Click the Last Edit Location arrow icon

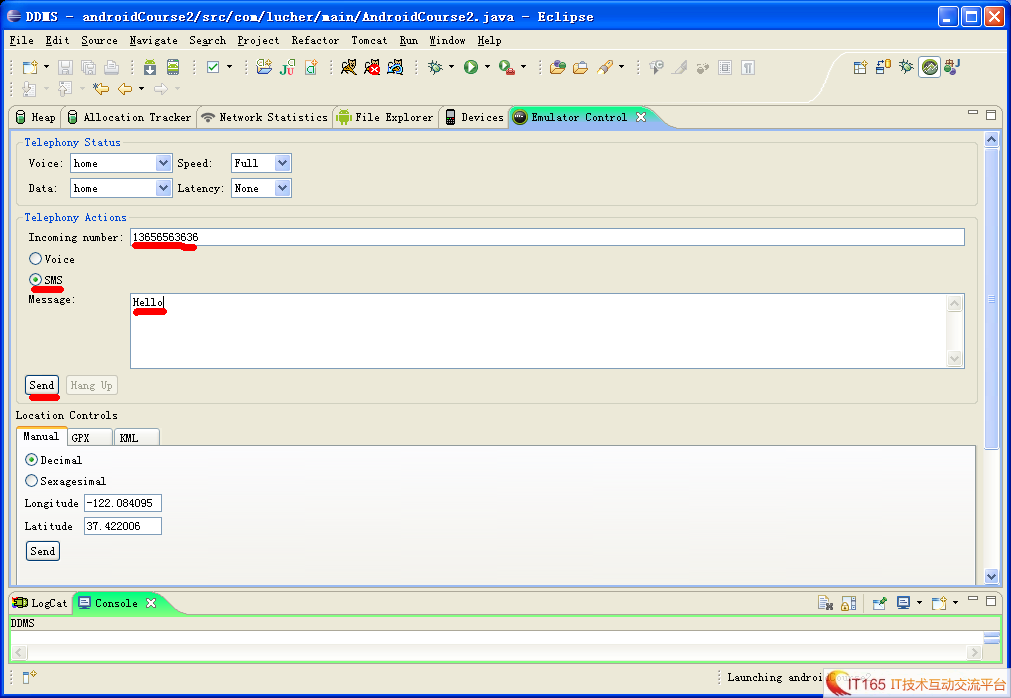[x=101, y=89]
